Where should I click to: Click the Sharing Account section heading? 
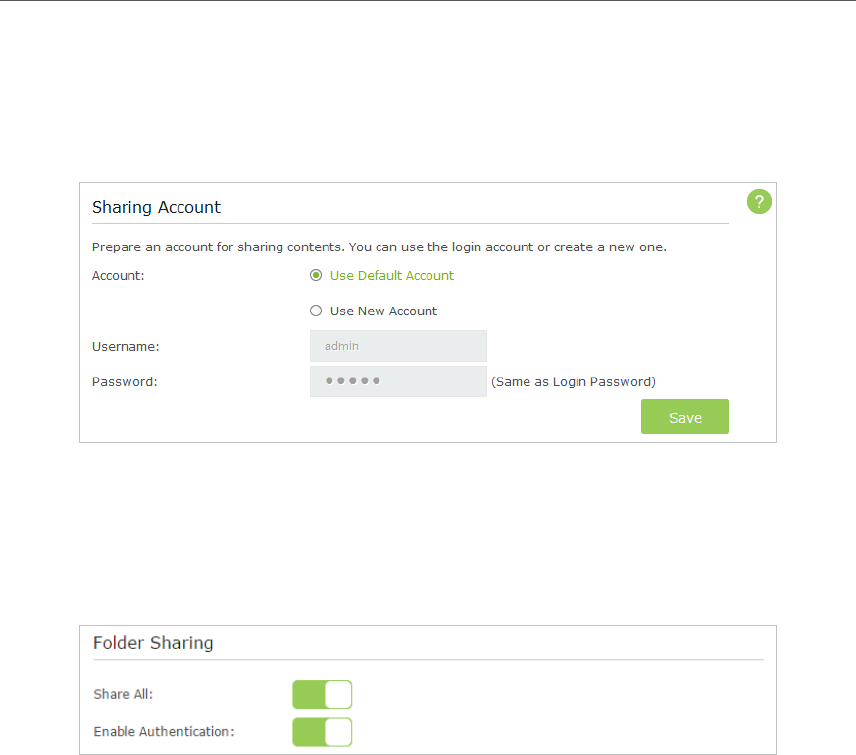[x=156, y=208]
